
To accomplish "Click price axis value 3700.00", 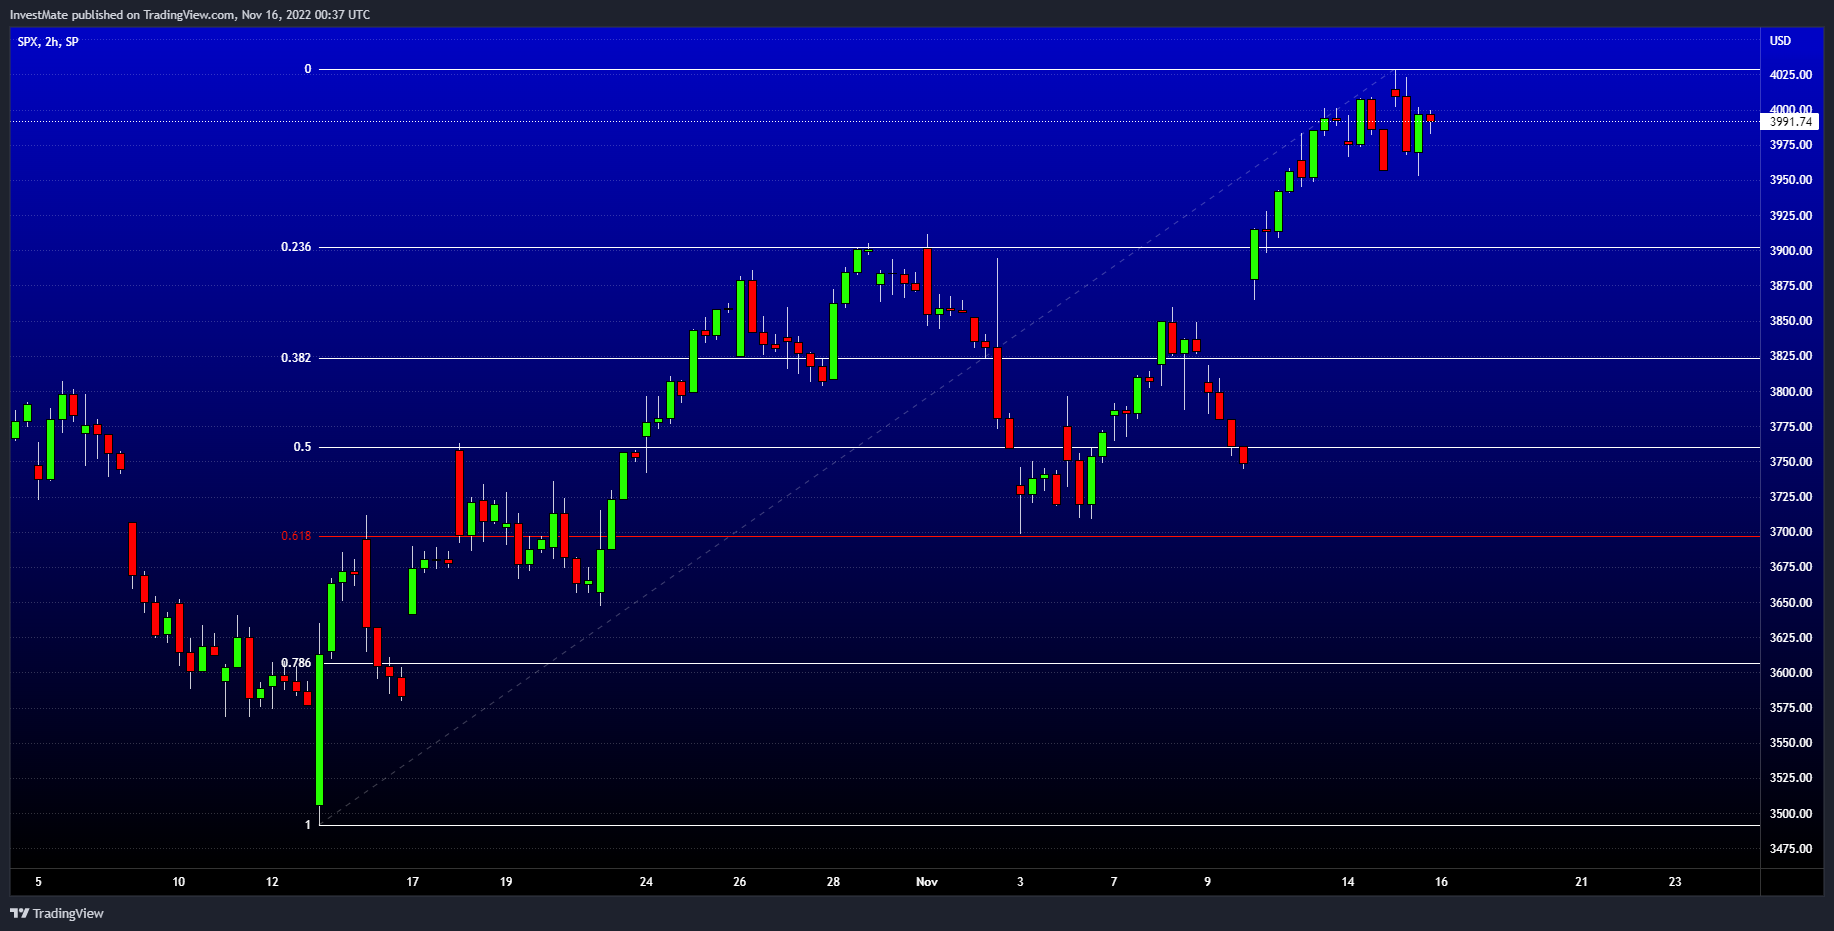I will [1790, 532].
